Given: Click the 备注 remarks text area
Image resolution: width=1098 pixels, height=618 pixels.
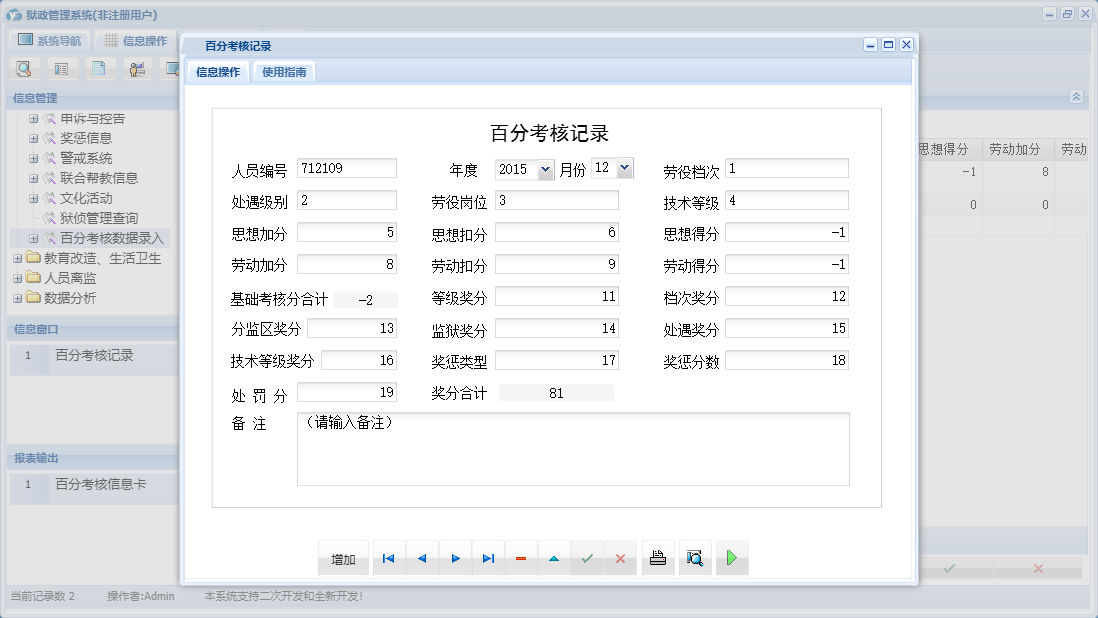Looking at the screenshot, I should (573, 449).
